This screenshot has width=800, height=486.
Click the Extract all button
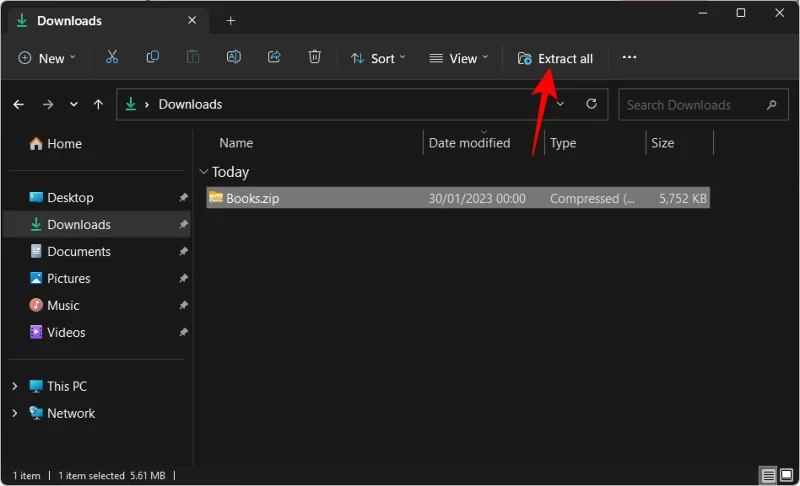coord(555,58)
